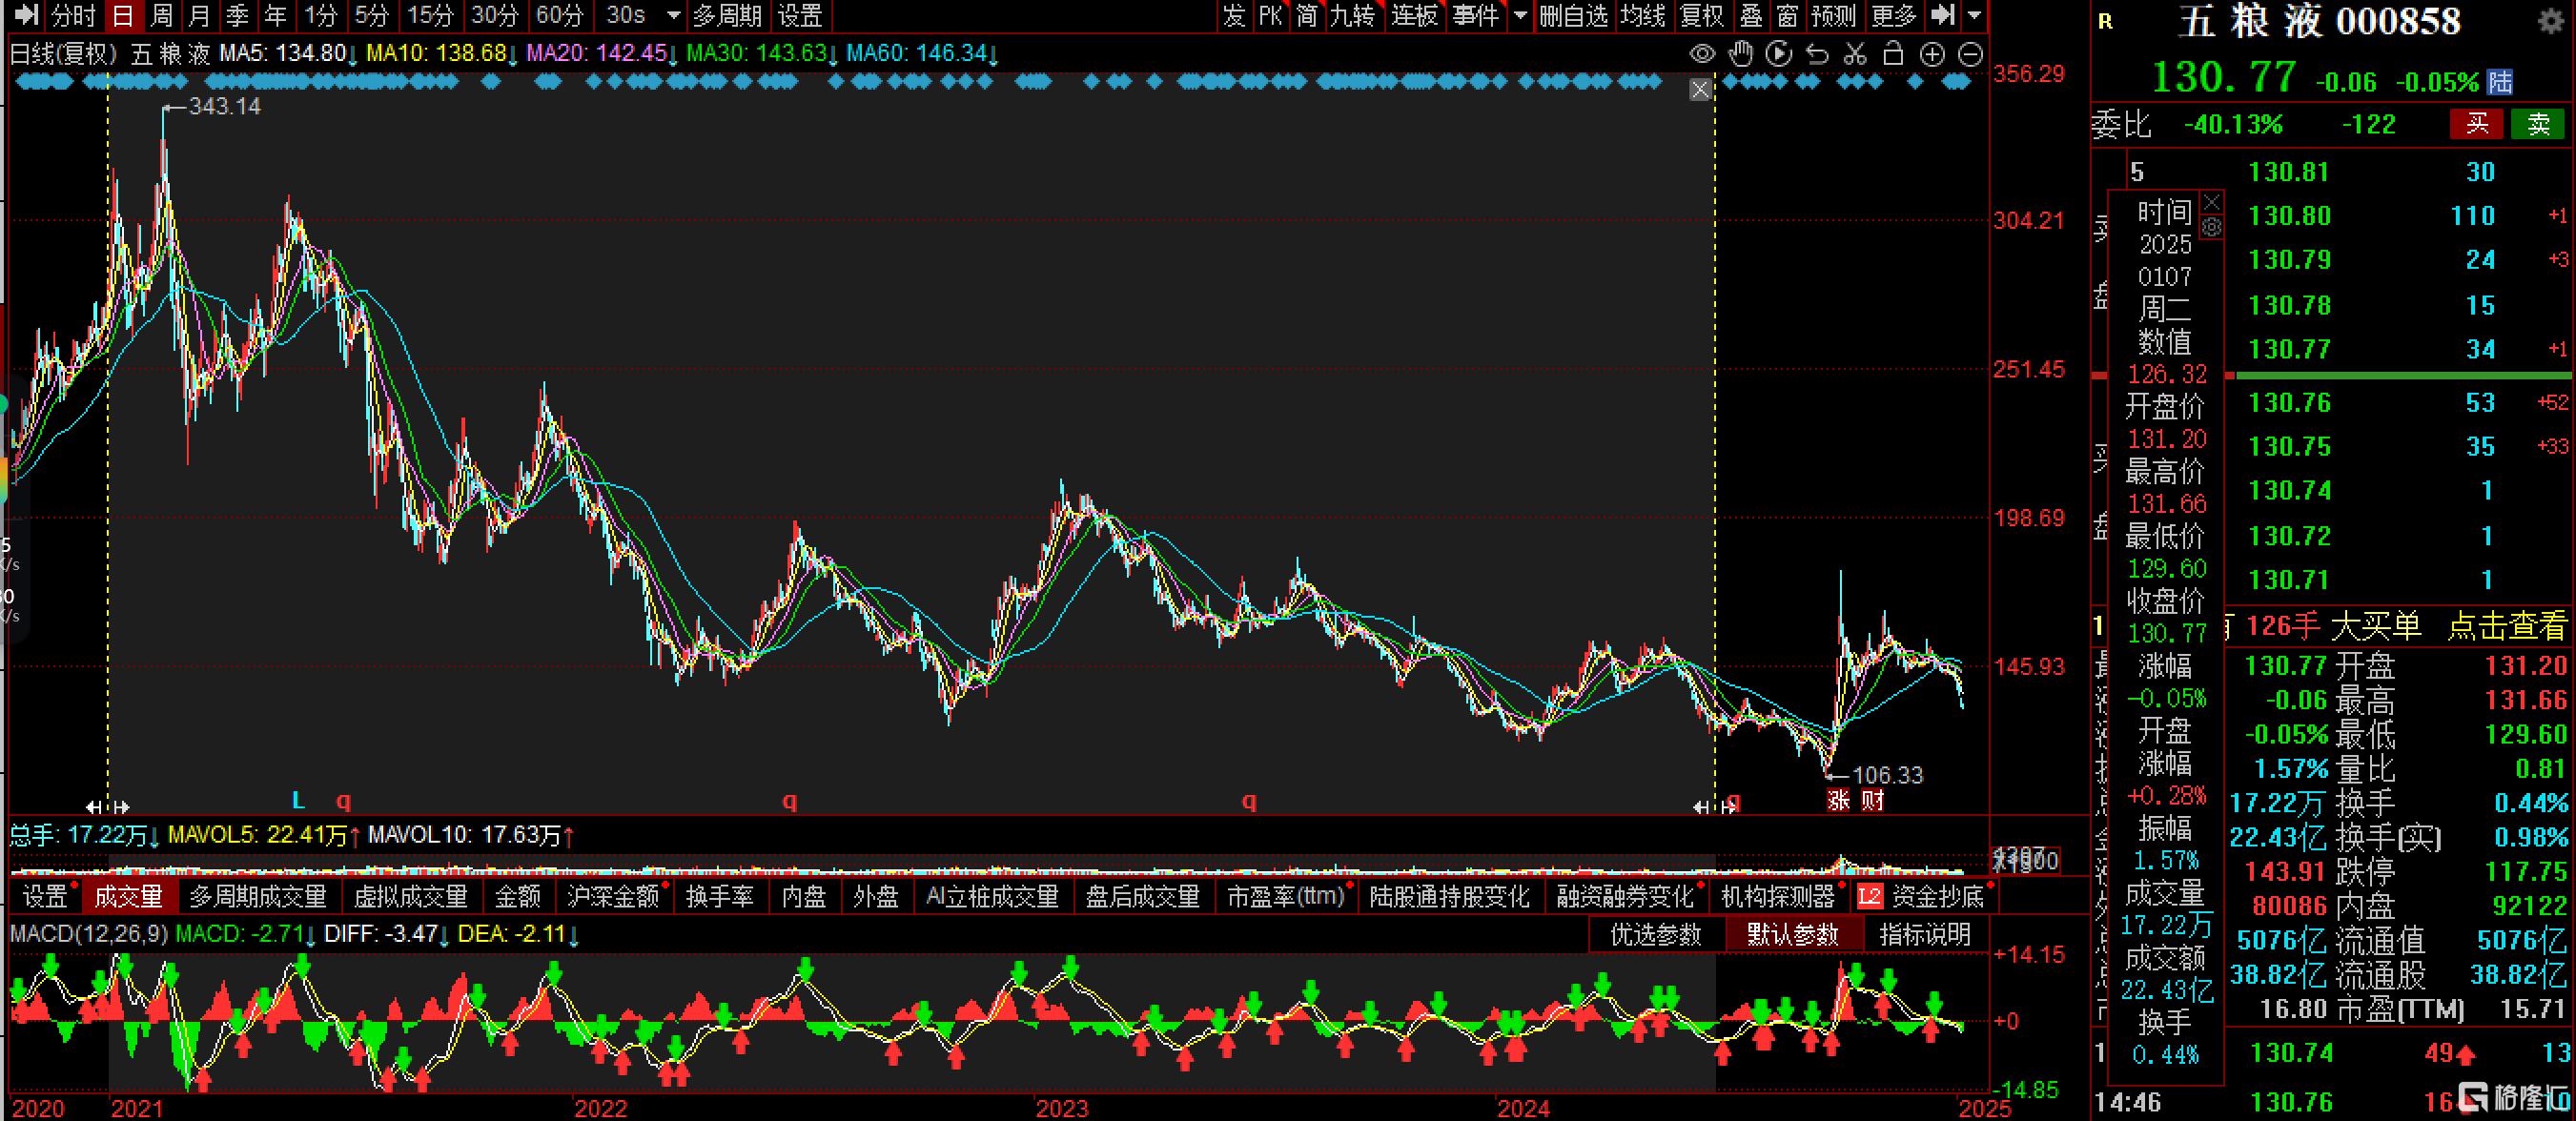Select the 陆股通持股变化 indicator tab
Screen dimensions: 2576x1121
pos(1449,896)
